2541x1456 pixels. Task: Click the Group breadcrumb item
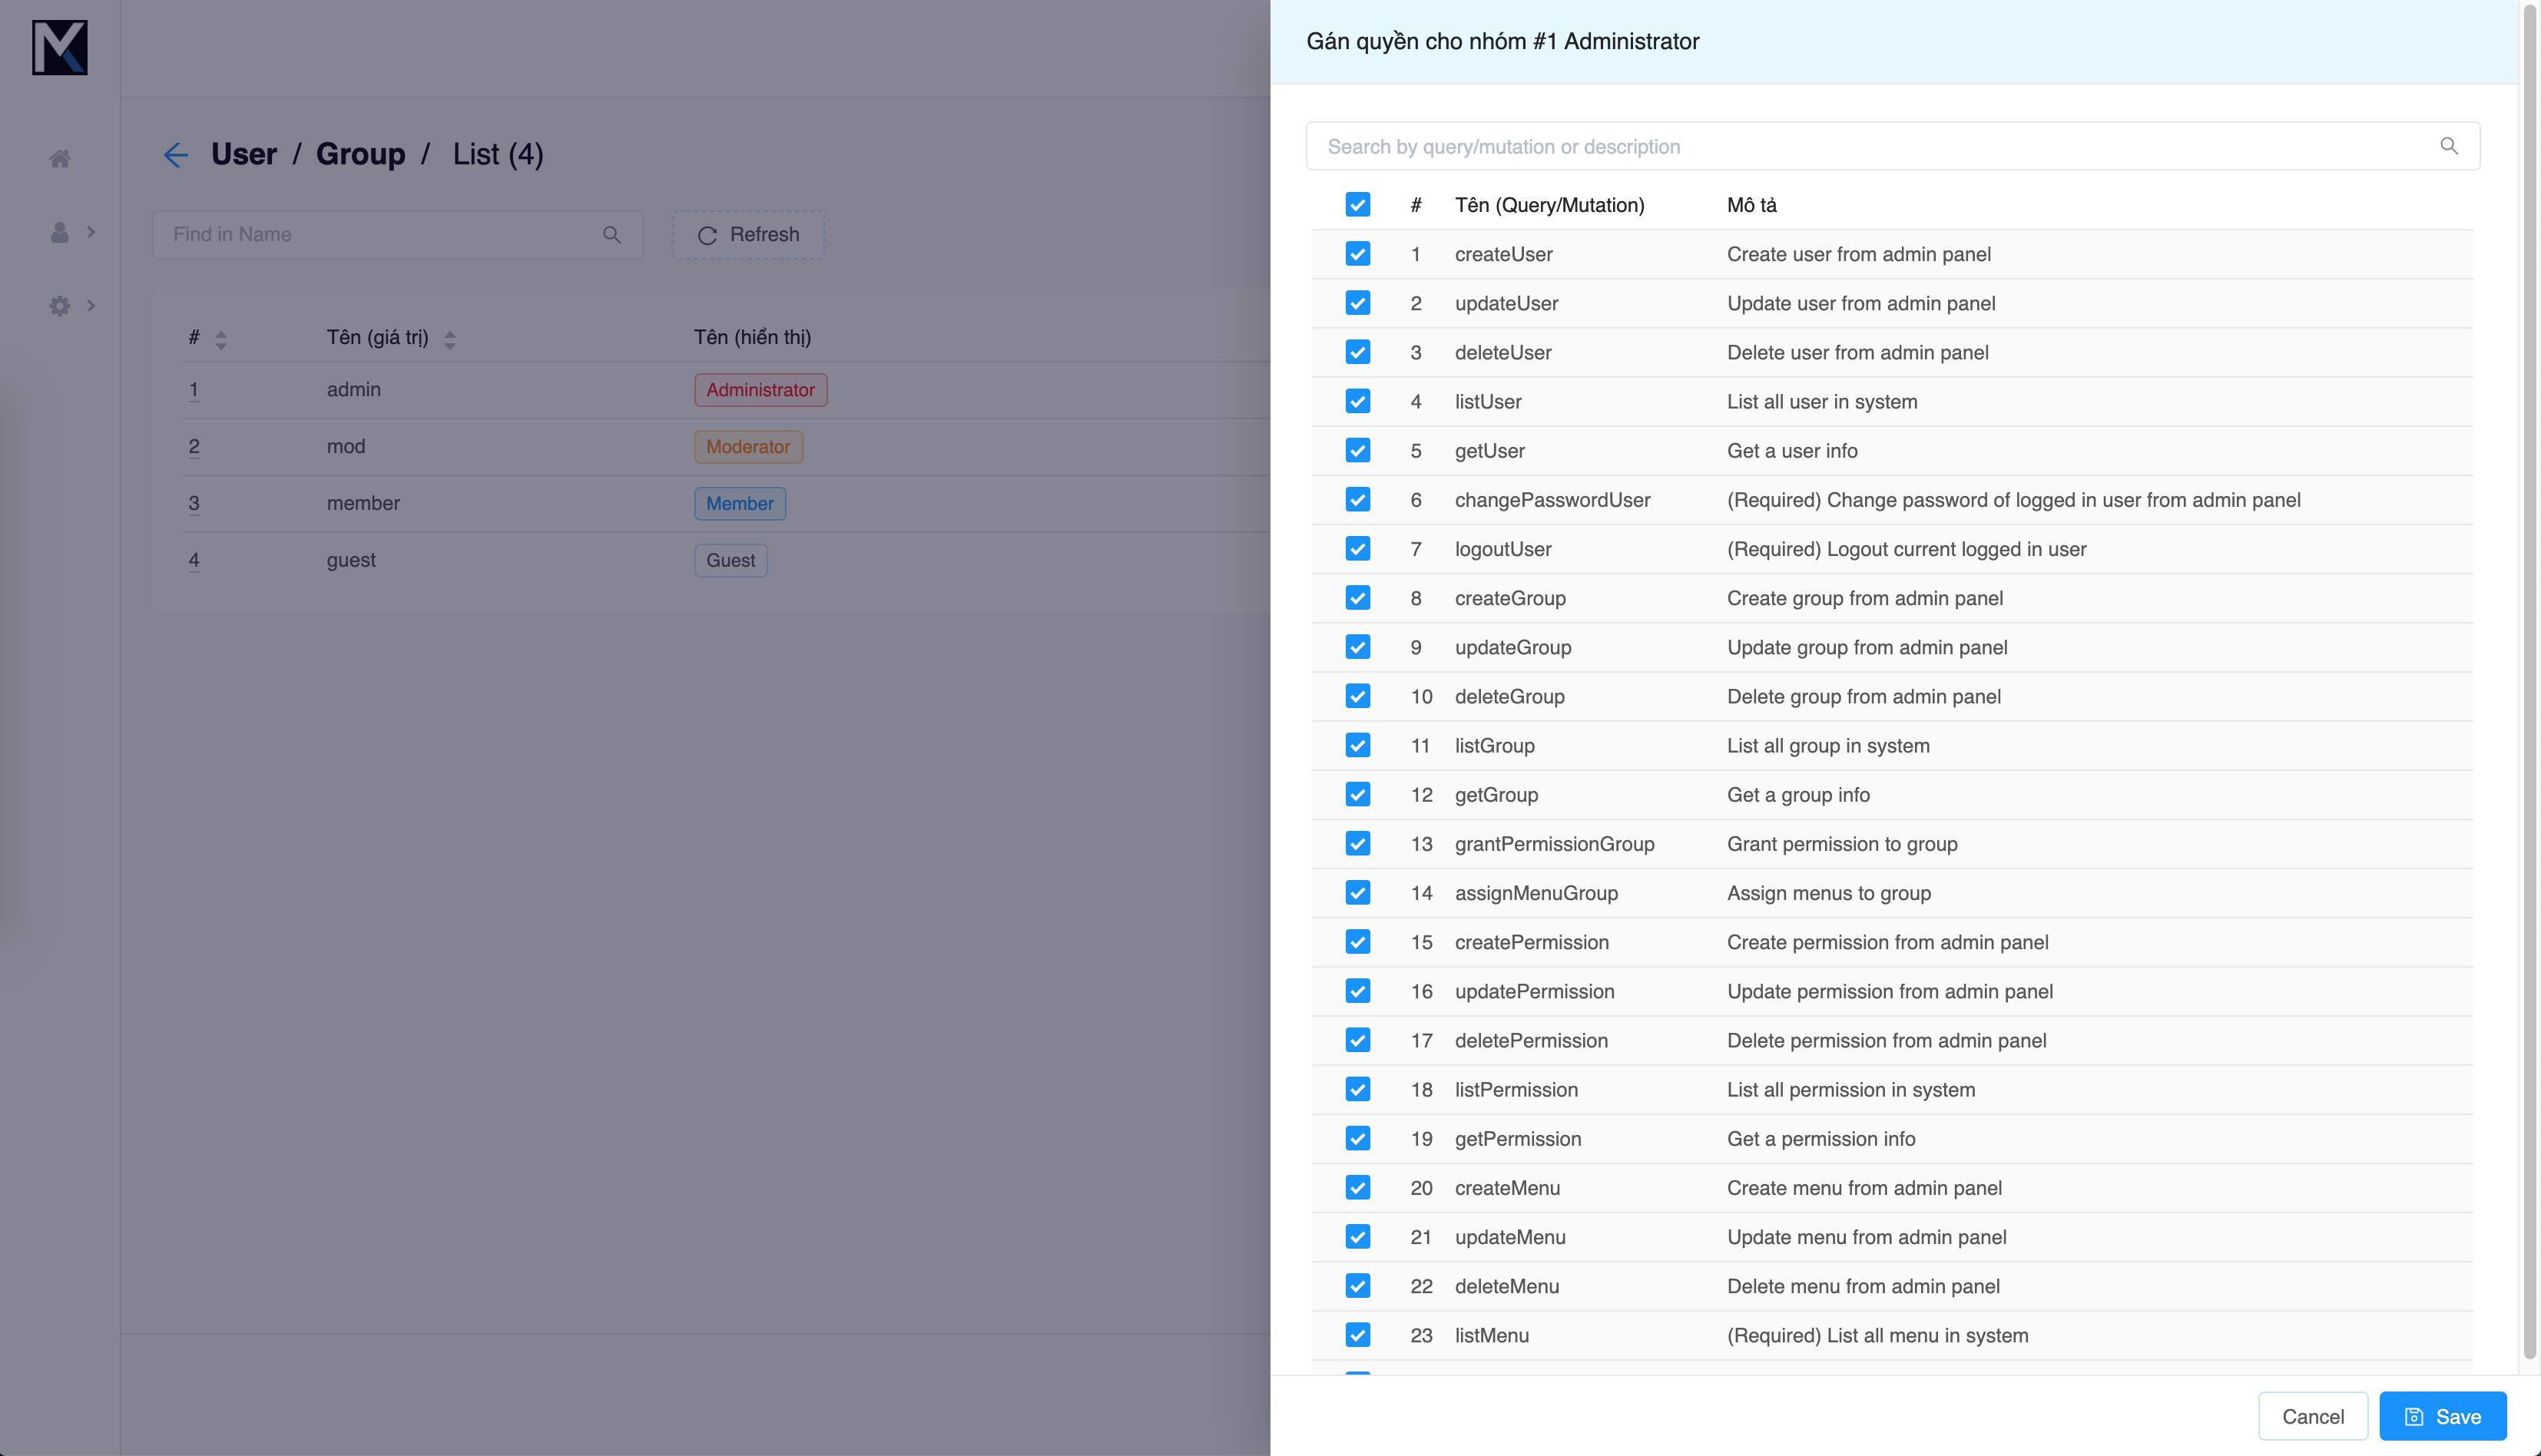click(x=360, y=154)
